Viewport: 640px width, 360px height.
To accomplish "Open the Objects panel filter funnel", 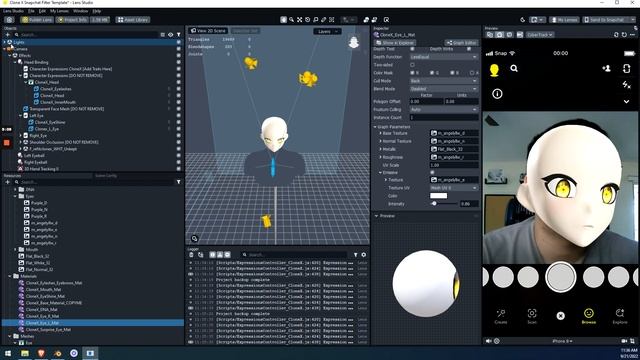I will point(178,35).
